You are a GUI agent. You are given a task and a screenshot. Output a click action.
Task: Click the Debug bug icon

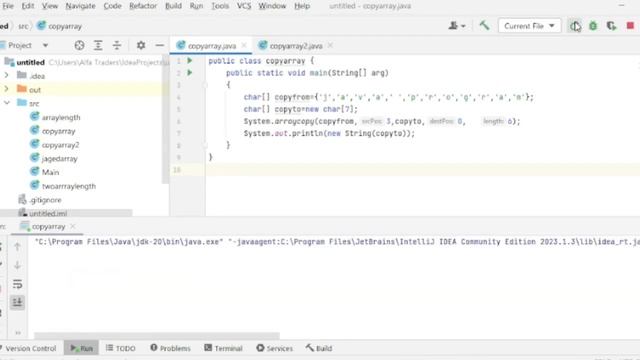(593, 26)
